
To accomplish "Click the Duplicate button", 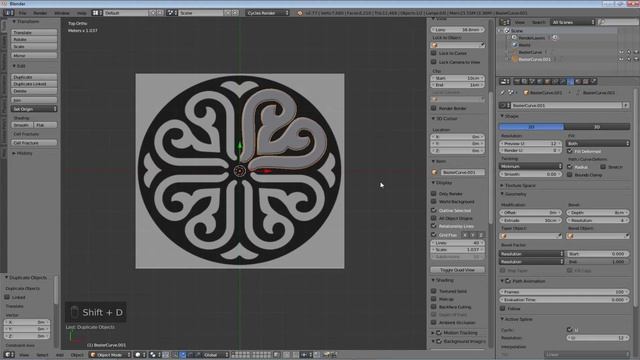I will pyautogui.click(x=34, y=77).
